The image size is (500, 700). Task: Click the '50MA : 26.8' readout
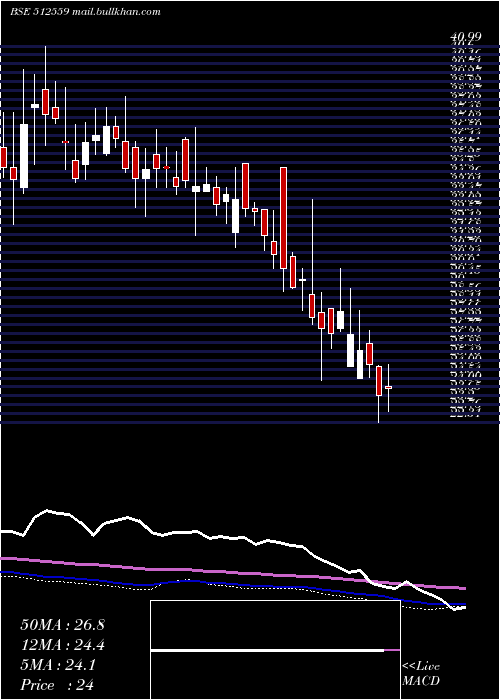pos(63,625)
